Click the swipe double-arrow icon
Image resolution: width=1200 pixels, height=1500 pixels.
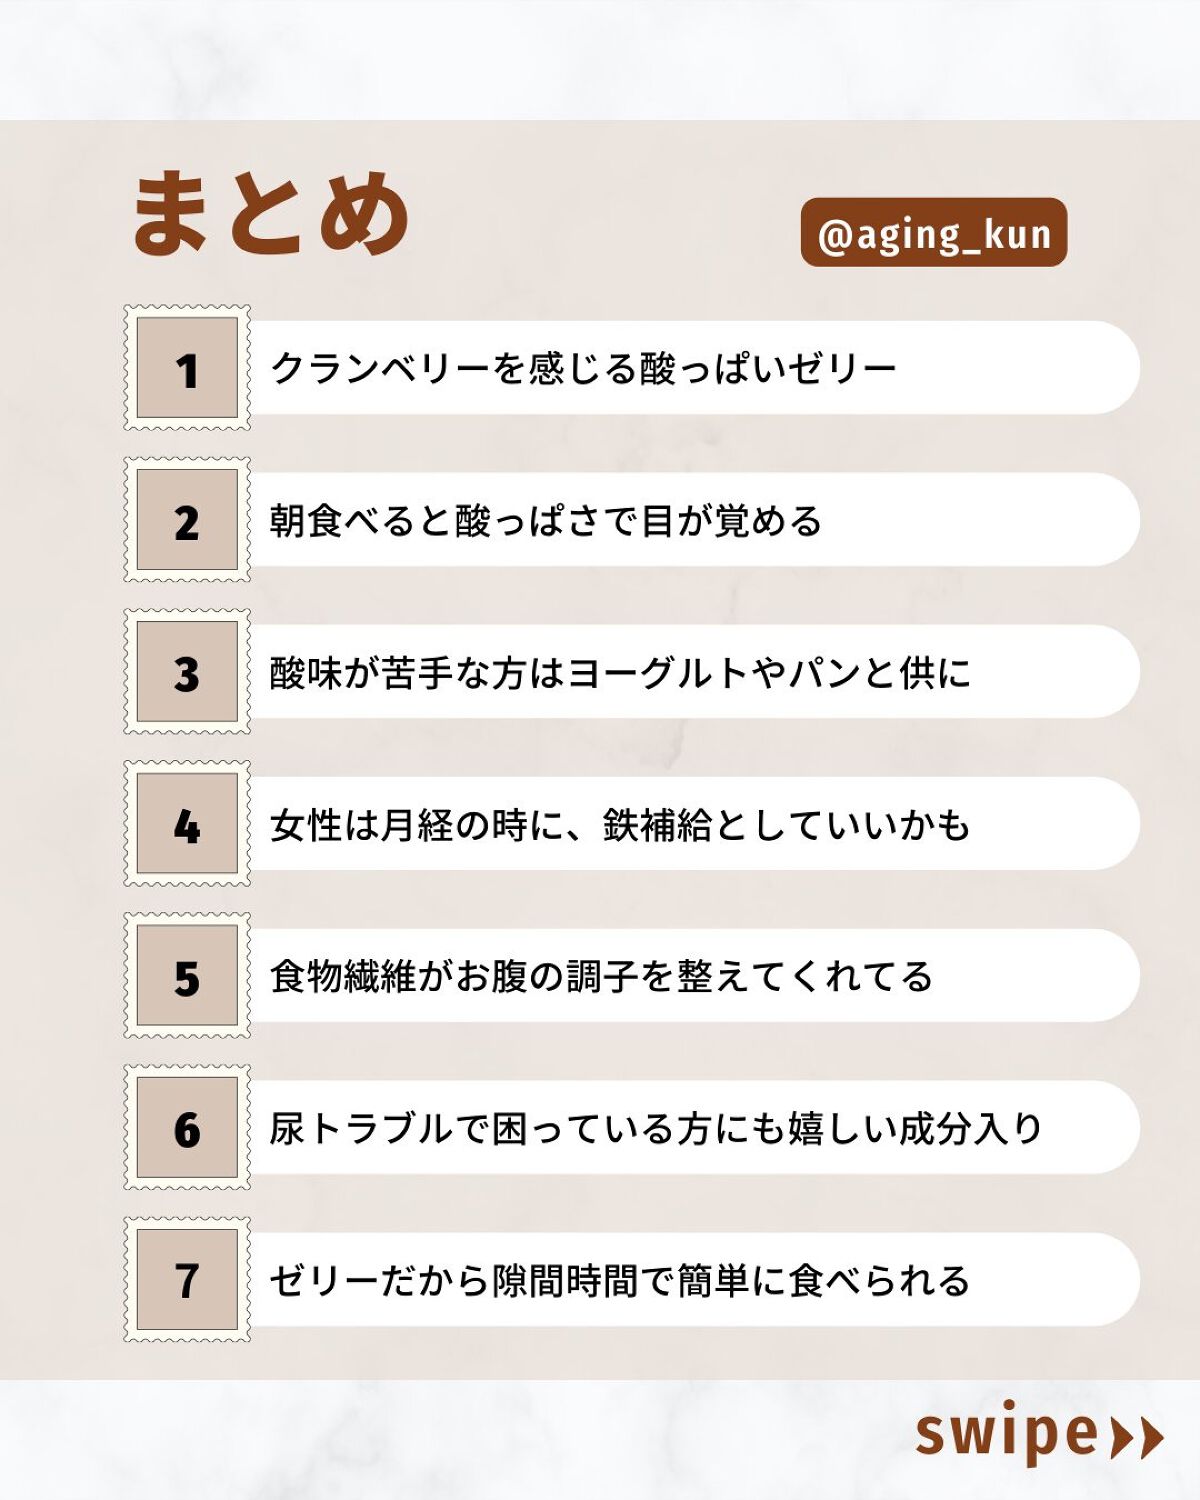coord(1138,1438)
